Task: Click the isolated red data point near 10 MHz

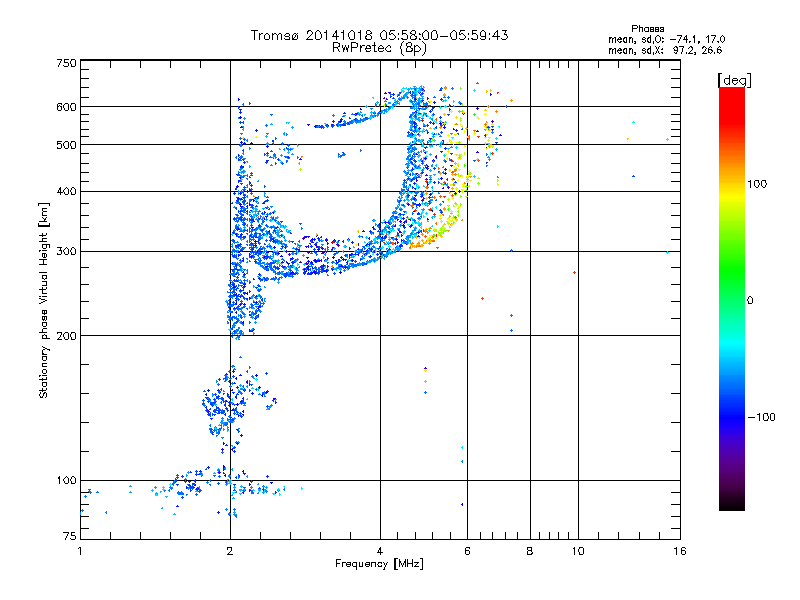Action: (574, 272)
